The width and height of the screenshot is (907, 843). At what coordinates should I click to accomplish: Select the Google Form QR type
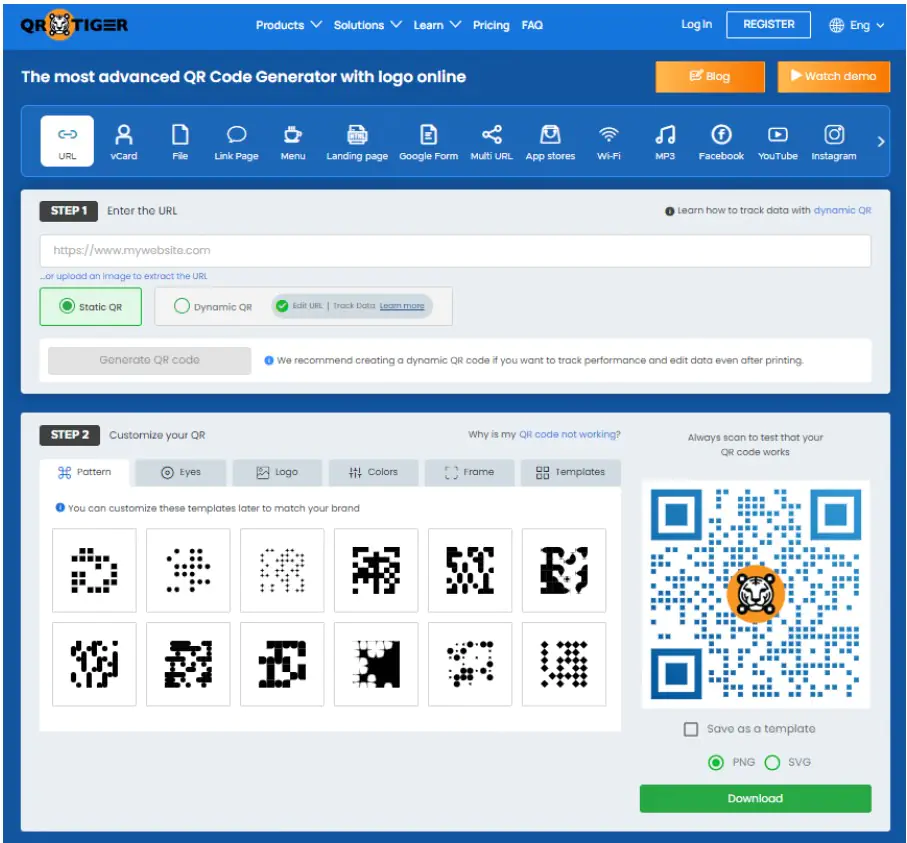429,142
